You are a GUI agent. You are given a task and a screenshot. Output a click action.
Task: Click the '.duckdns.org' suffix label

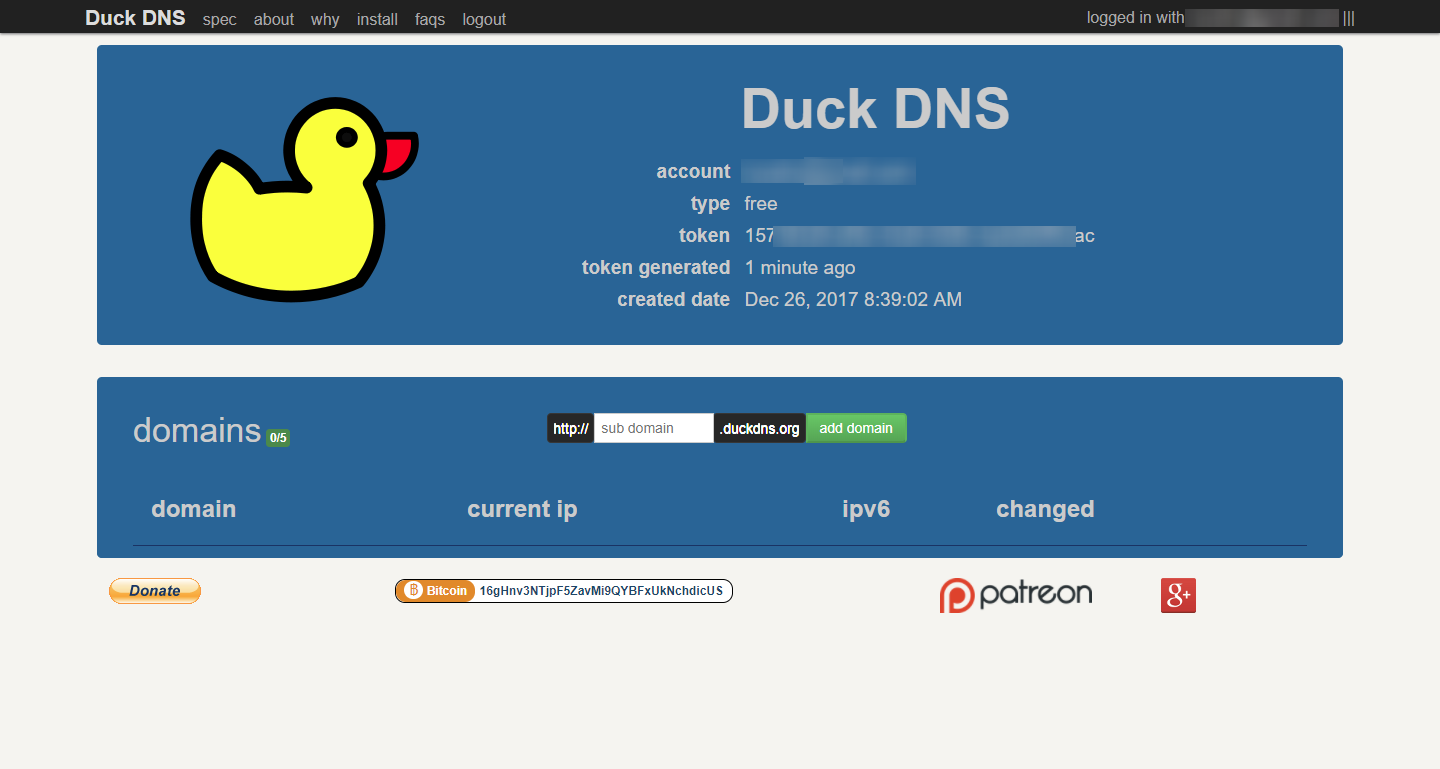click(760, 428)
